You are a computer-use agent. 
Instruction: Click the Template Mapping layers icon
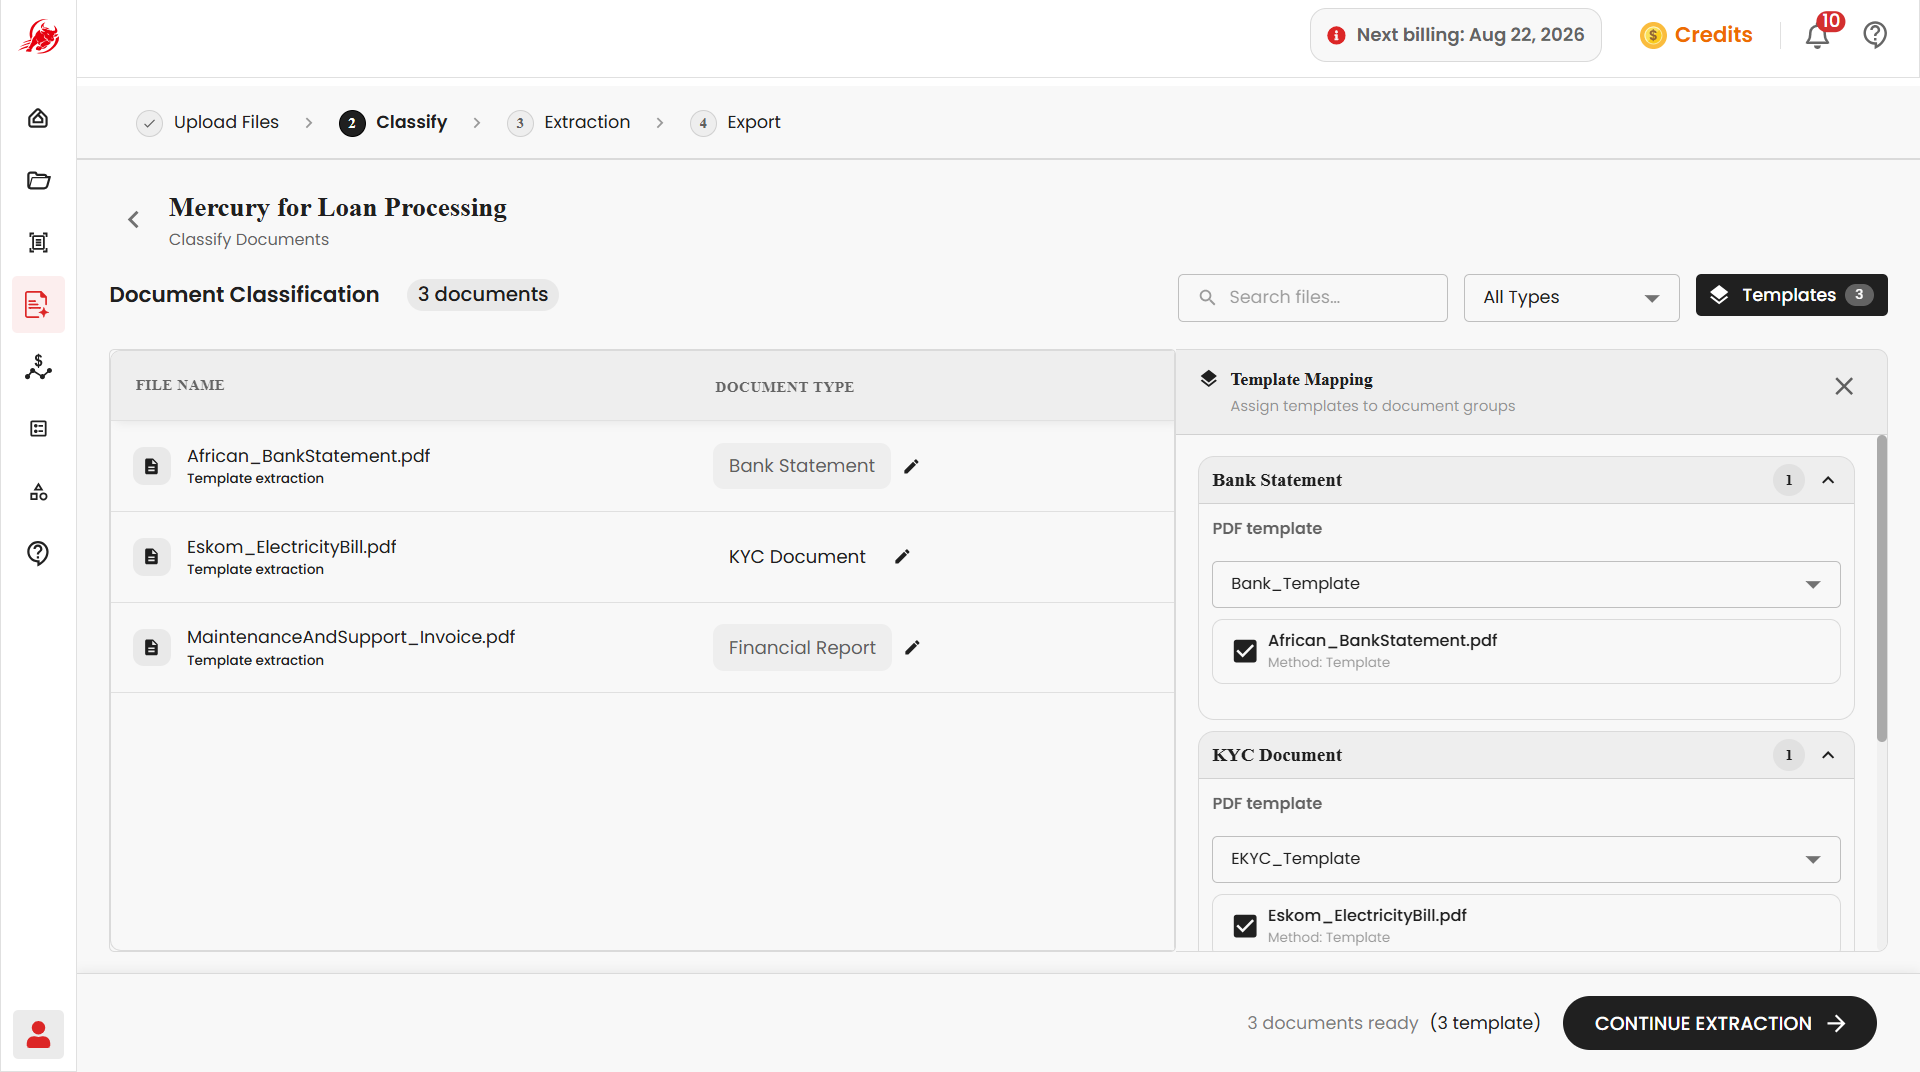pyautogui.click(x=1209, y=379)
